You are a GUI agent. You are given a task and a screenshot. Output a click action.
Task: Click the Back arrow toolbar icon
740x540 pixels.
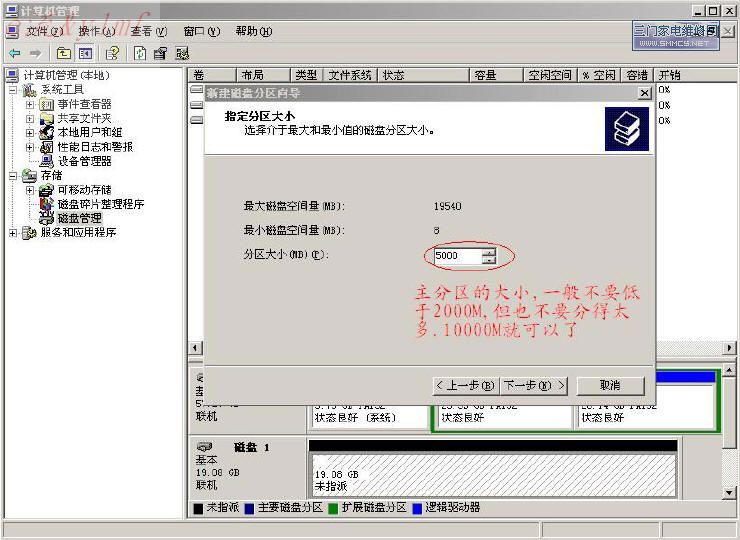pos(14,53)
